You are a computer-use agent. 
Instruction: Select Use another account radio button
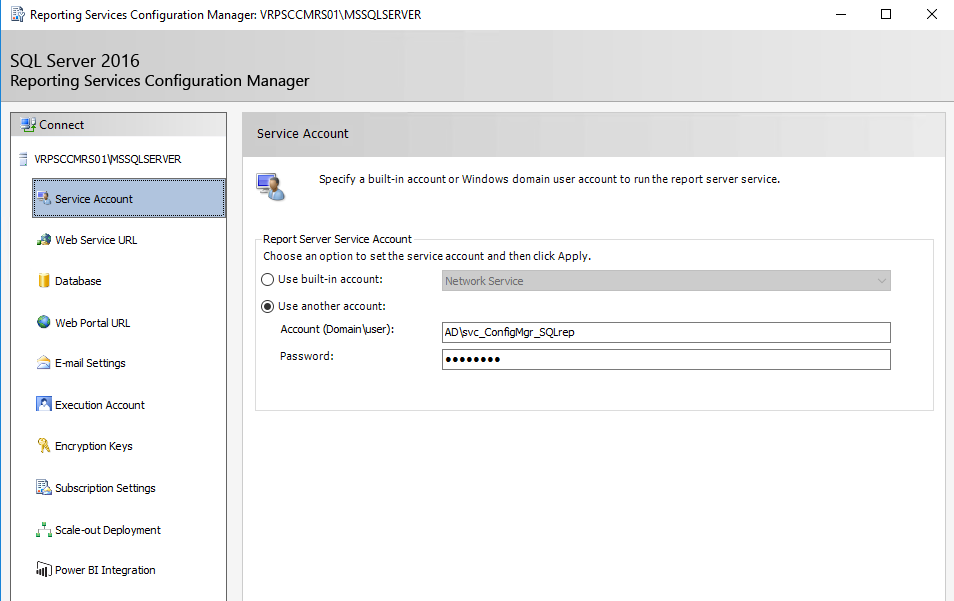pyautogui.click(x=267, y=307)
